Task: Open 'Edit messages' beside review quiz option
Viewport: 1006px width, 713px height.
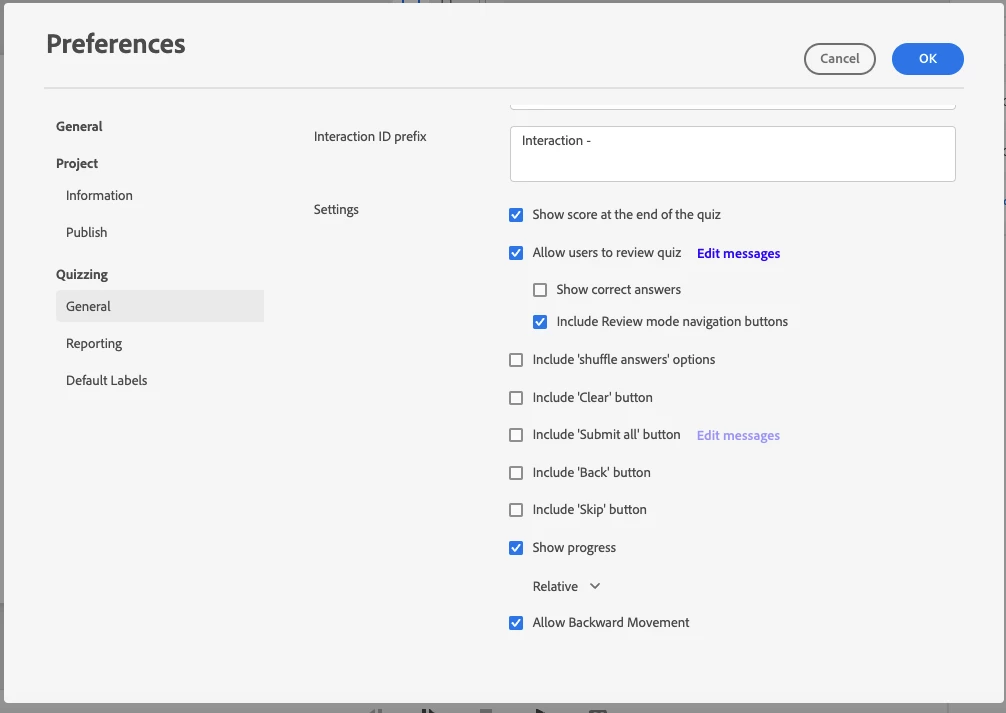Action: [x=738, y=254]
